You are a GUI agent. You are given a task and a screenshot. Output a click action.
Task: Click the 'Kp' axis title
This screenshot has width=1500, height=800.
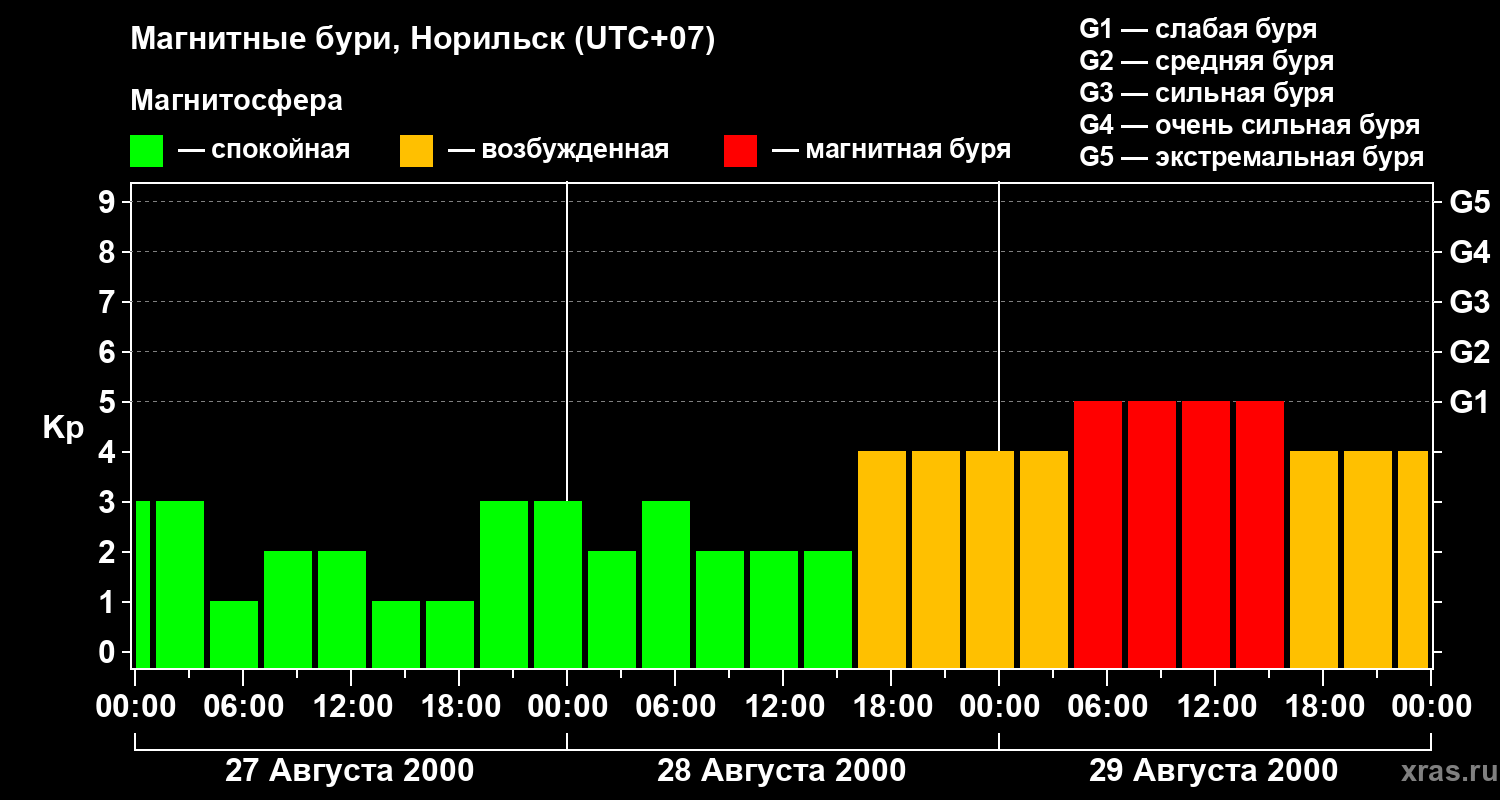pyautogui.click(x=63, y=428)
